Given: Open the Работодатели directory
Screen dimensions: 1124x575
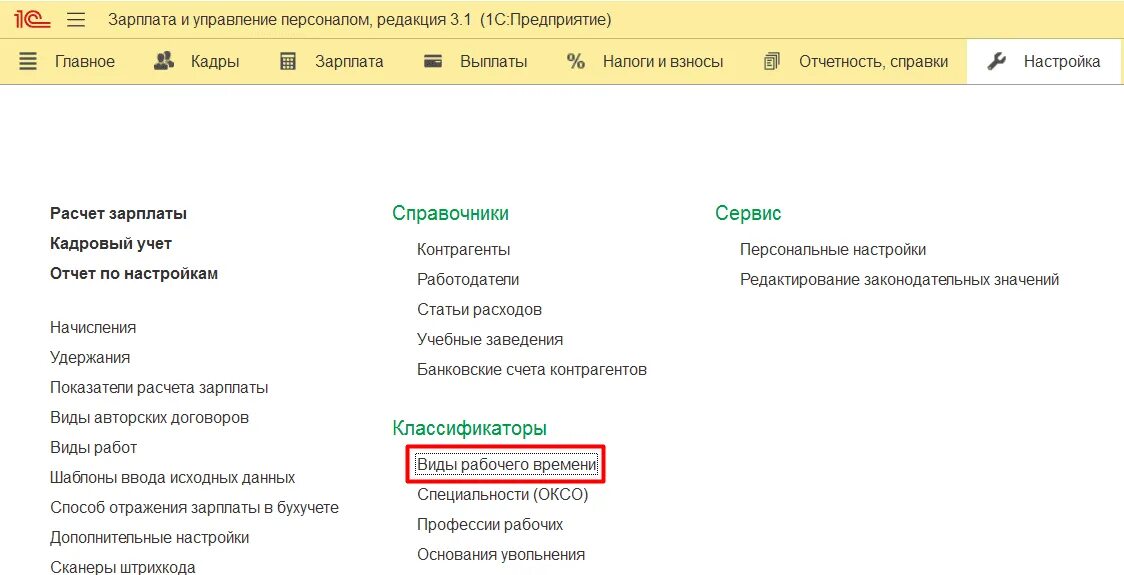Looking at the screenshot, I should pos(468,280).
